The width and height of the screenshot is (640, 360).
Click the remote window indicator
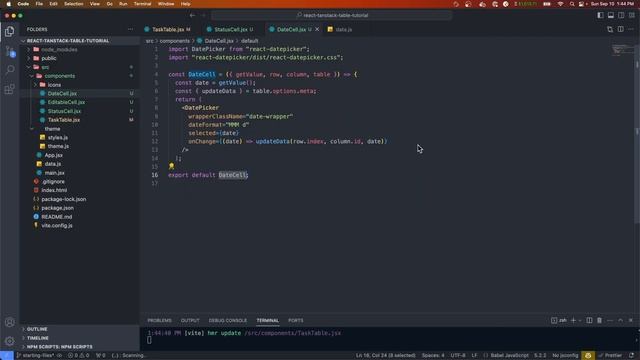(x=7, y=356)
